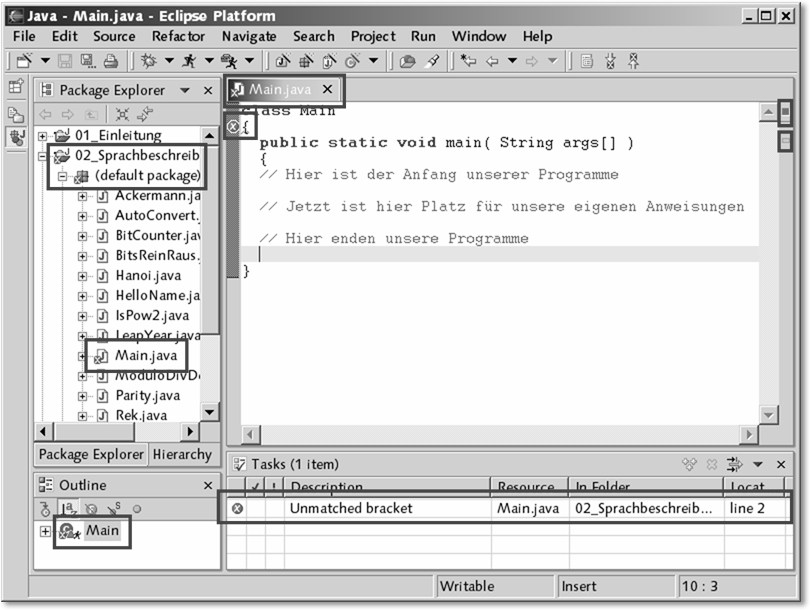Screen dimensions: 810x610
Task: Open the Refactor menu
Action: click(178, 36)
